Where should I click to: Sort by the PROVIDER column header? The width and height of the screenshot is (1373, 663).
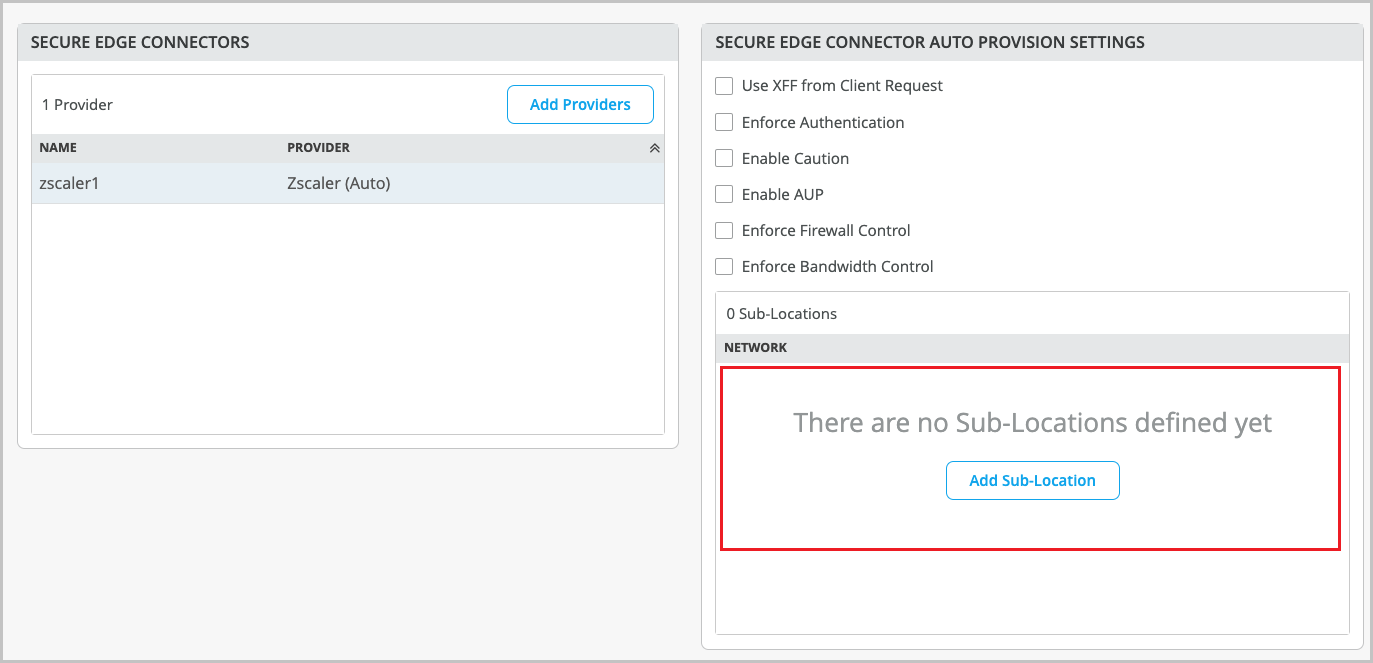coord(318,148)
